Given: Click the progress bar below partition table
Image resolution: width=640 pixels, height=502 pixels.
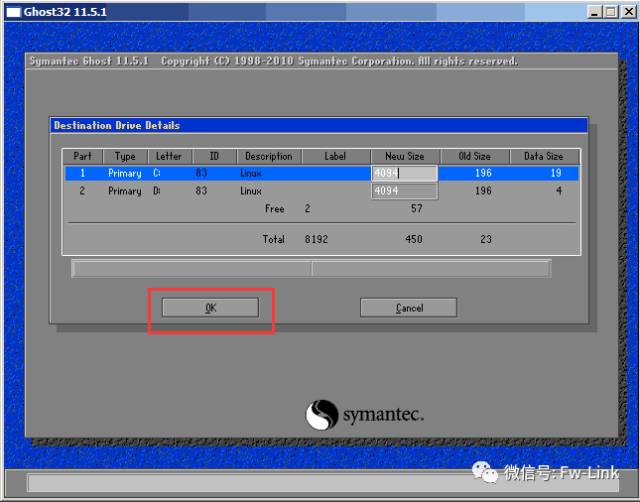Looking at the screenshot, I should pyautogui.click(x=311, y=269).
